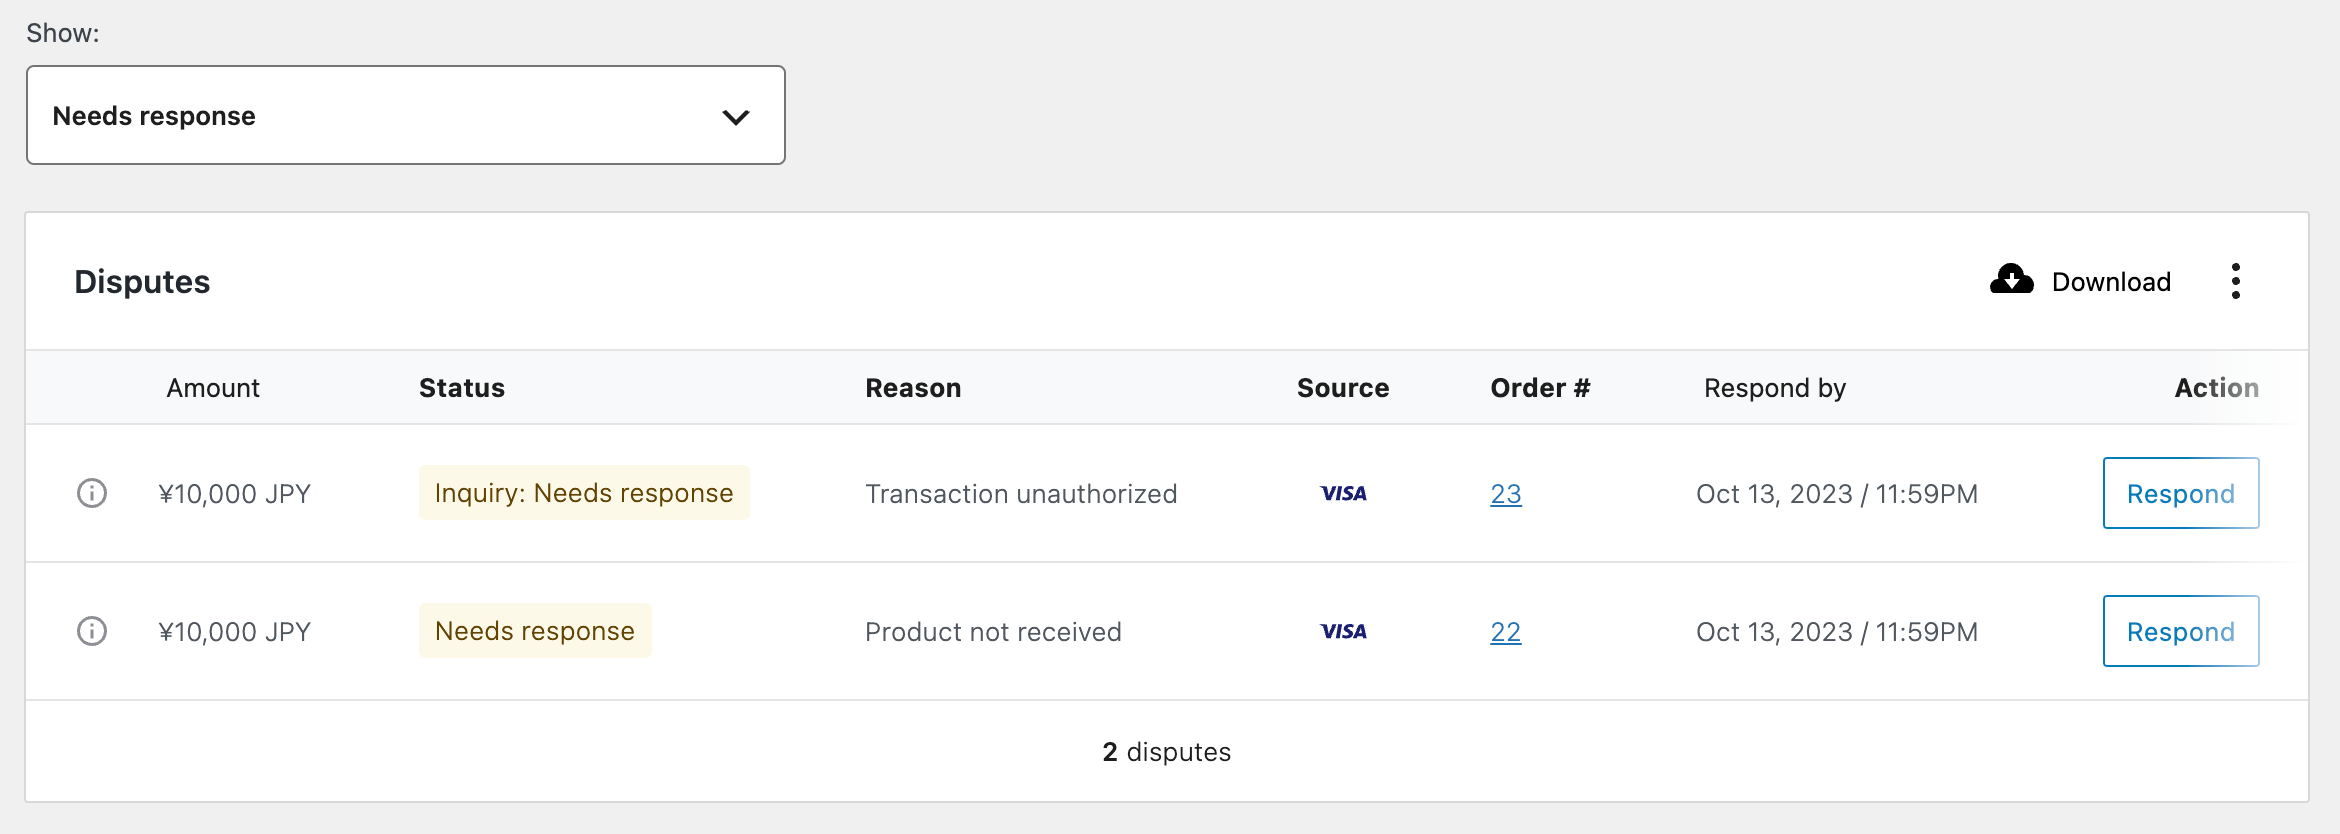Click the 2 disputes count text
The width and height of the screenshot is (2340, 834).
click(1166, 751)
